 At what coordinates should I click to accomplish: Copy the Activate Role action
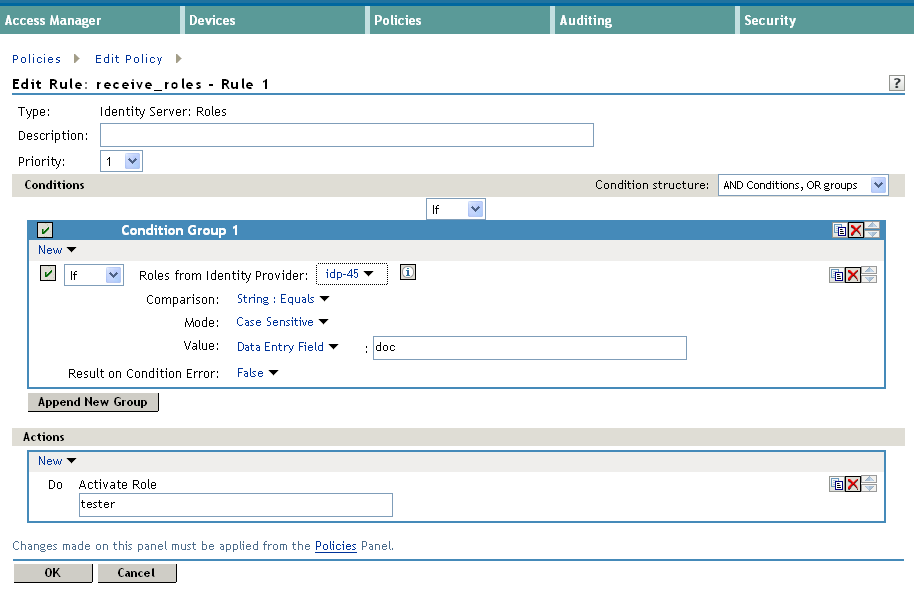pyautogui.click(x=837, y=484)
